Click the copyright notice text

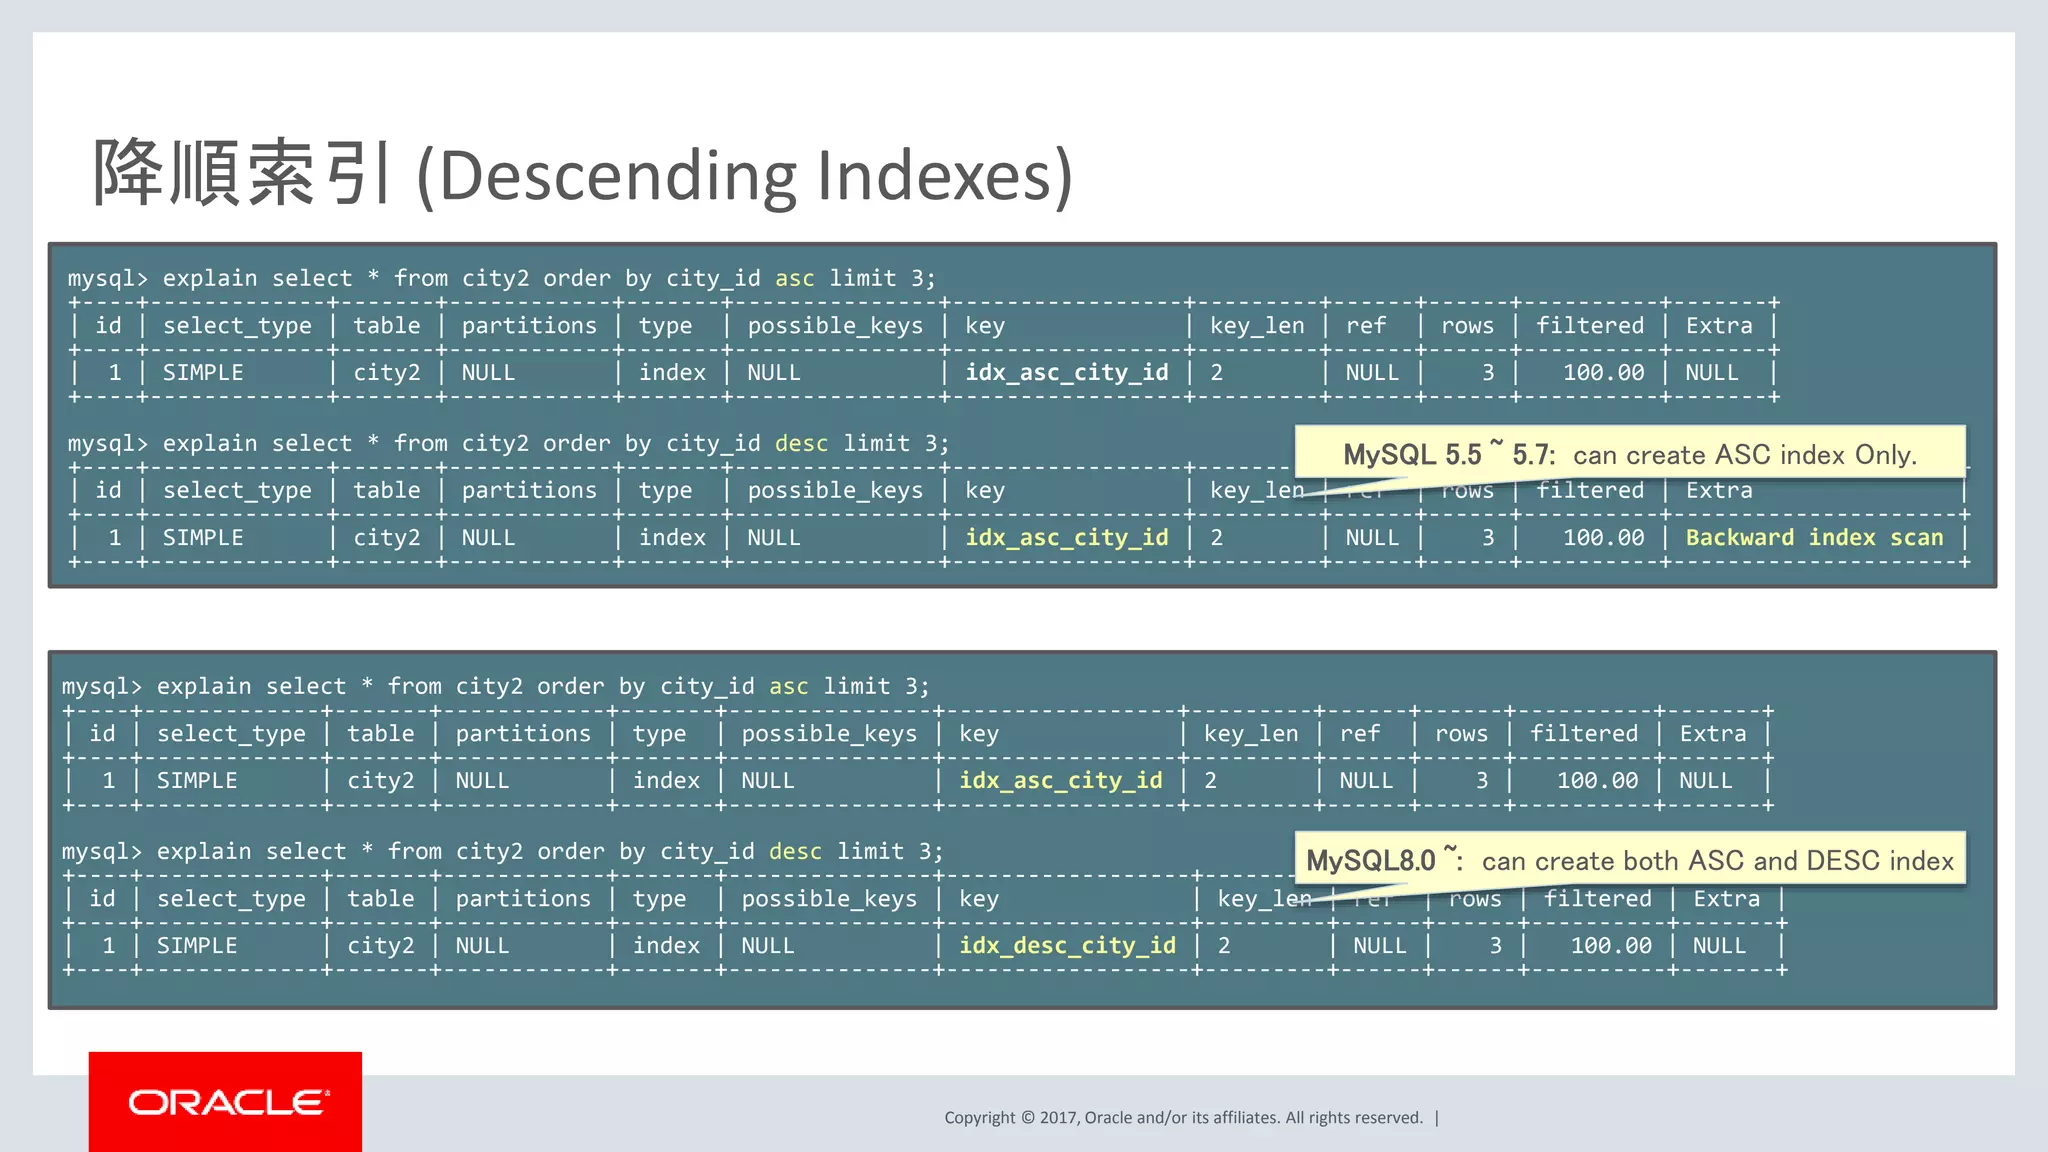(1183, 1118)
